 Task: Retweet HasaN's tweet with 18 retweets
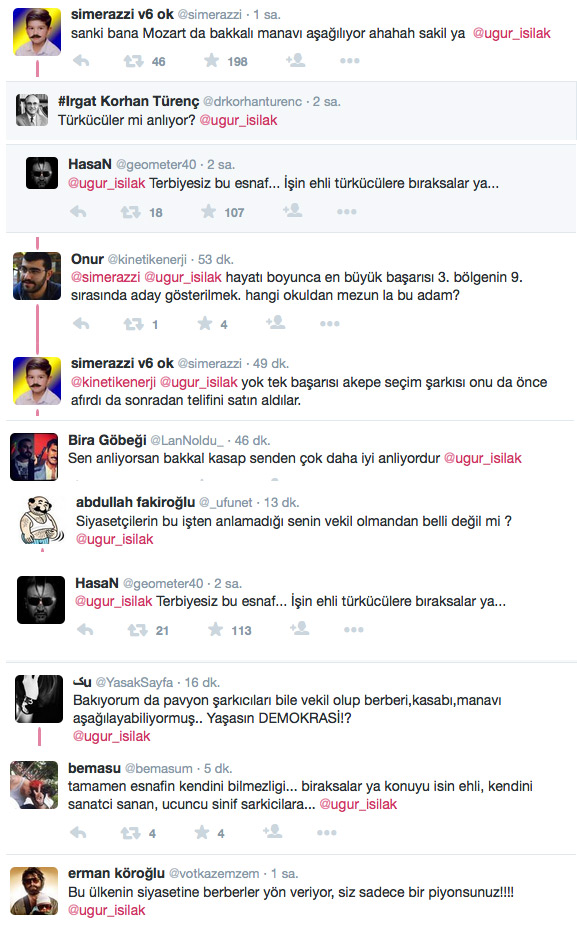coord(131,212)
